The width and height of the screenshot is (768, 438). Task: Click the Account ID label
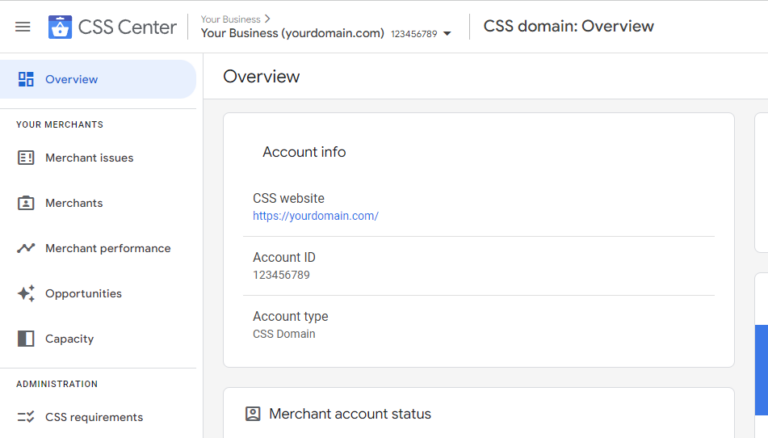pos(284,257)
